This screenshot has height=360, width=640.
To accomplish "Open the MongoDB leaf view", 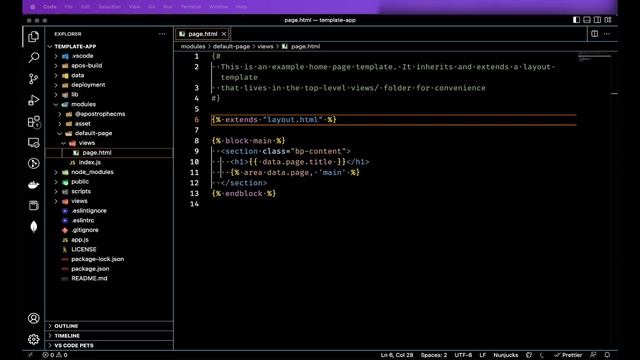I will click(33, 227).
